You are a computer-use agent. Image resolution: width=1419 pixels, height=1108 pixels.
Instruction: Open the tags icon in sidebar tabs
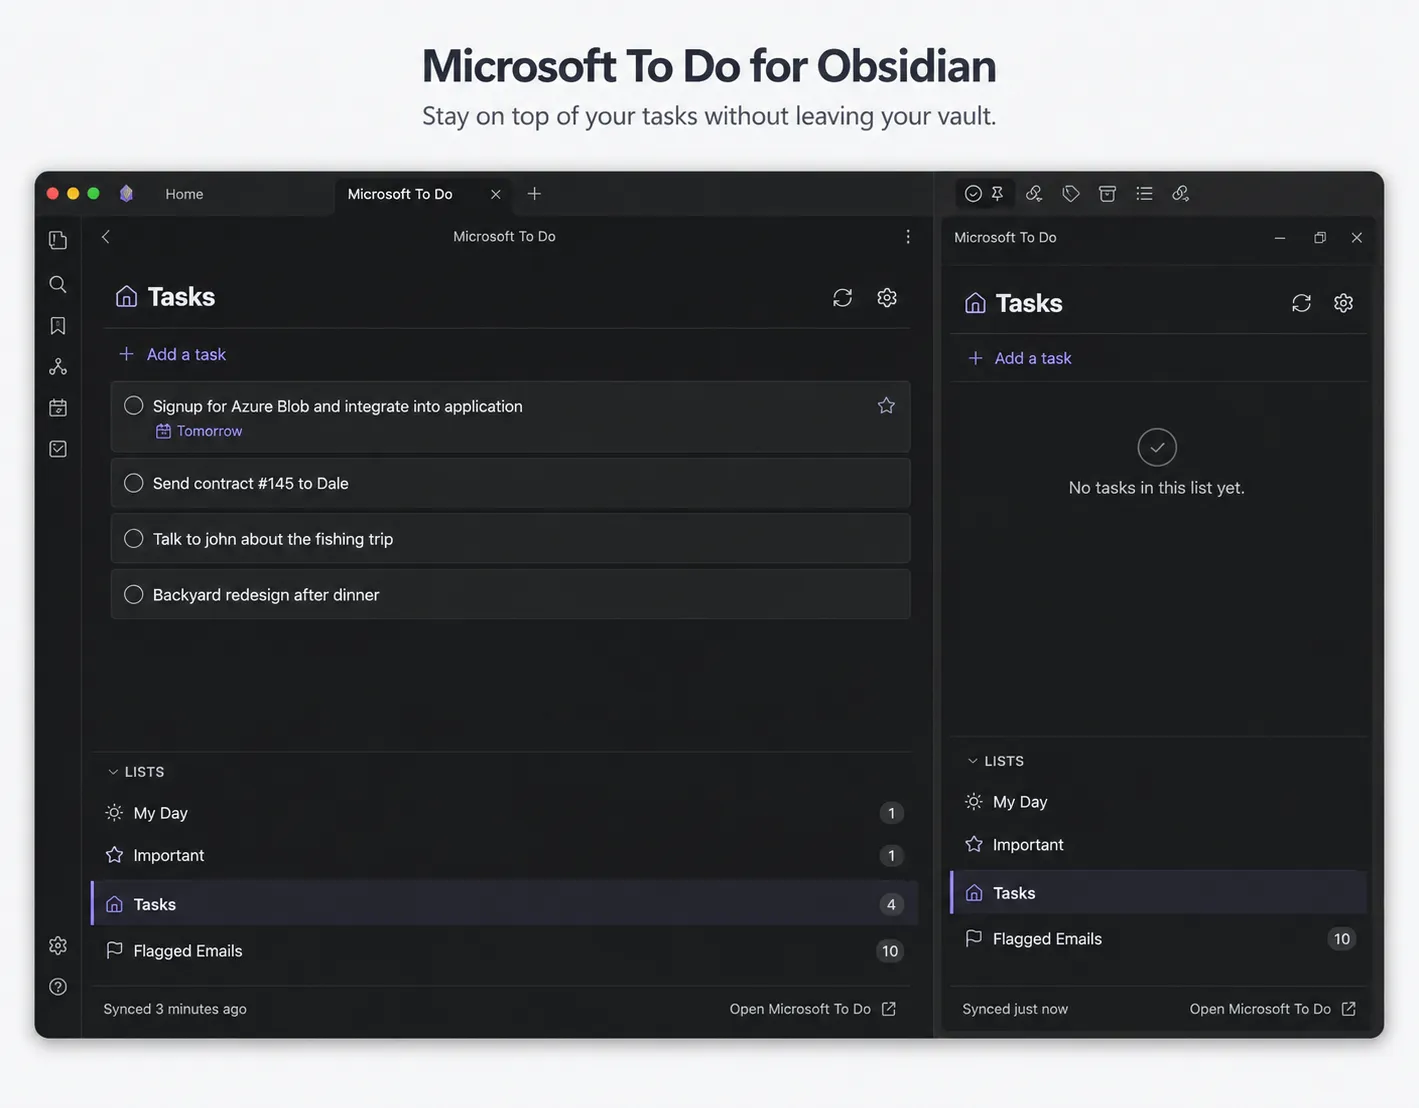1071,193
